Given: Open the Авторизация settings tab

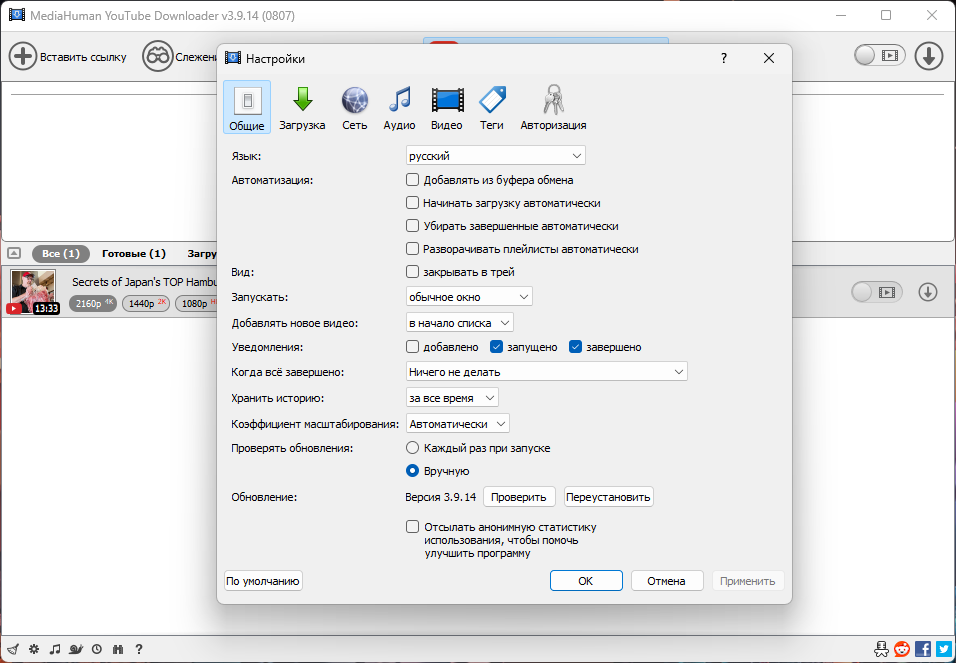Looking at the screenshot, I should [554, 107].
